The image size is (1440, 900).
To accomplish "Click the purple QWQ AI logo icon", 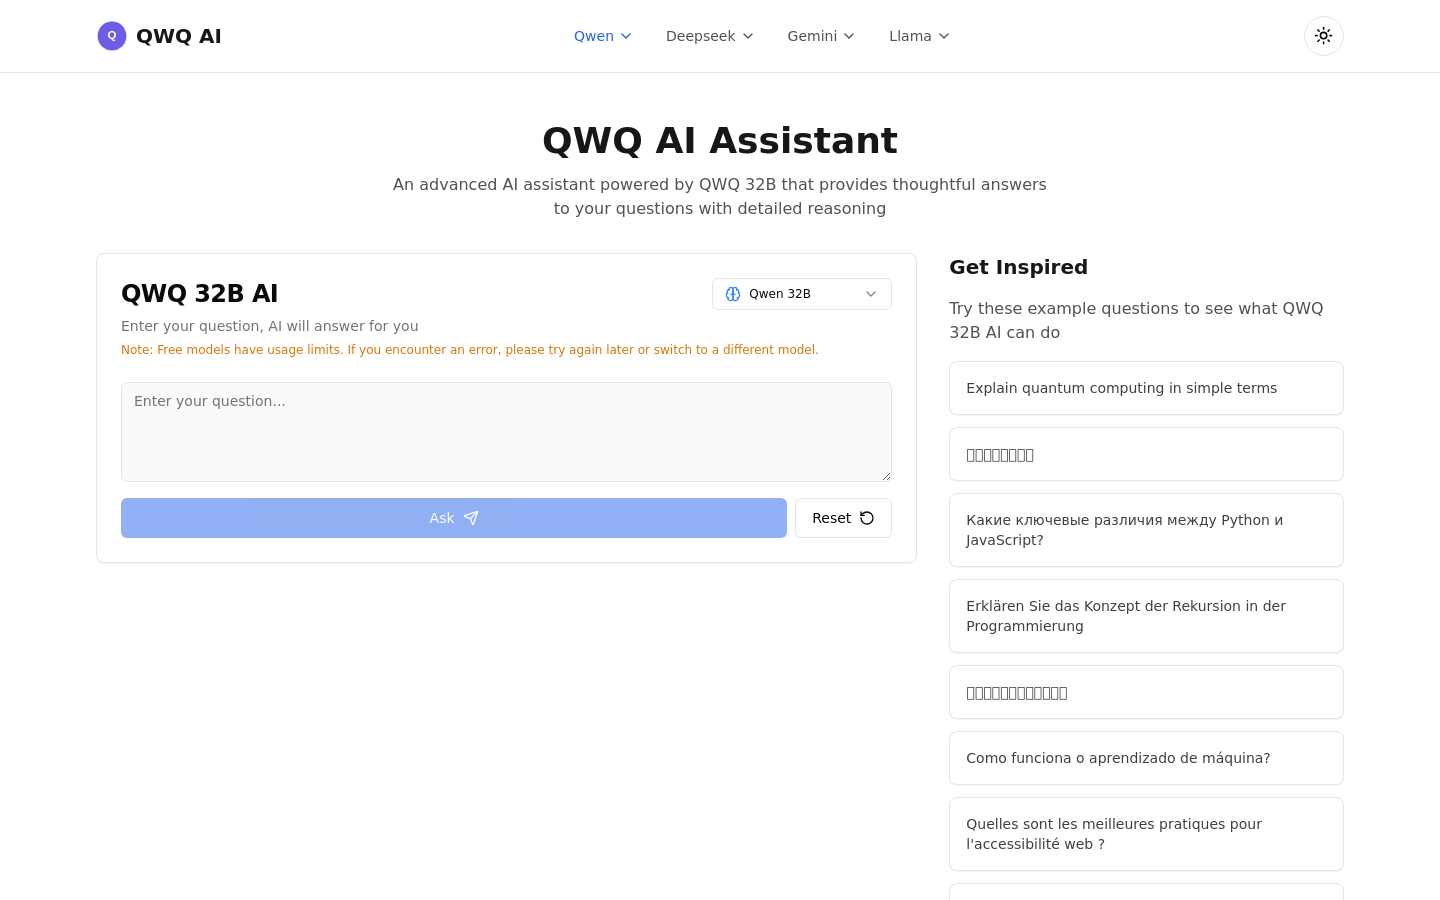I will tap(112, 36).
